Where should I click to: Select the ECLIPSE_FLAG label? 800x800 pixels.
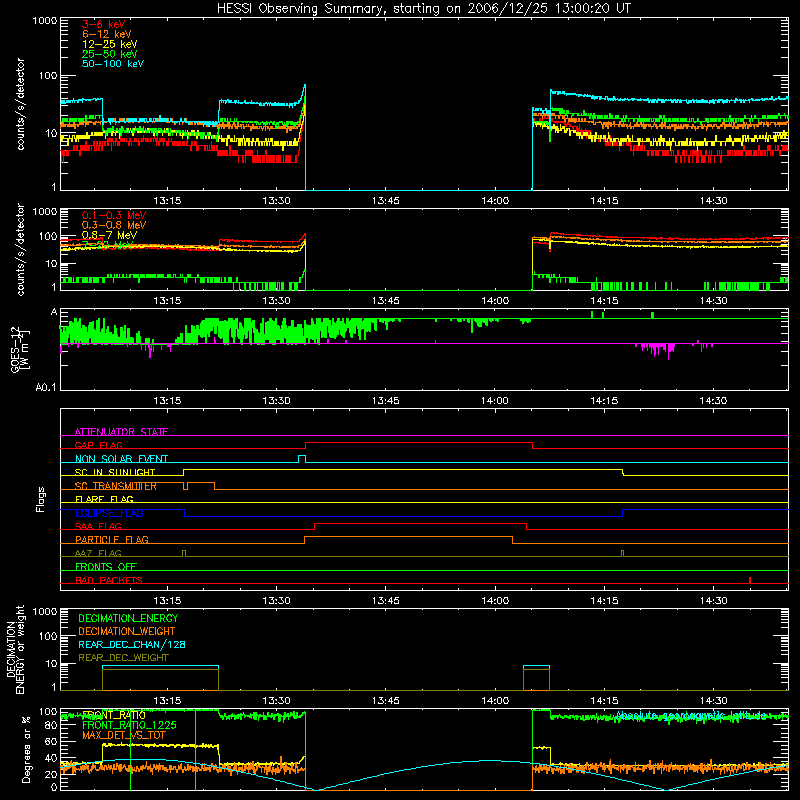pyautogui.click(x=109, y=513)
